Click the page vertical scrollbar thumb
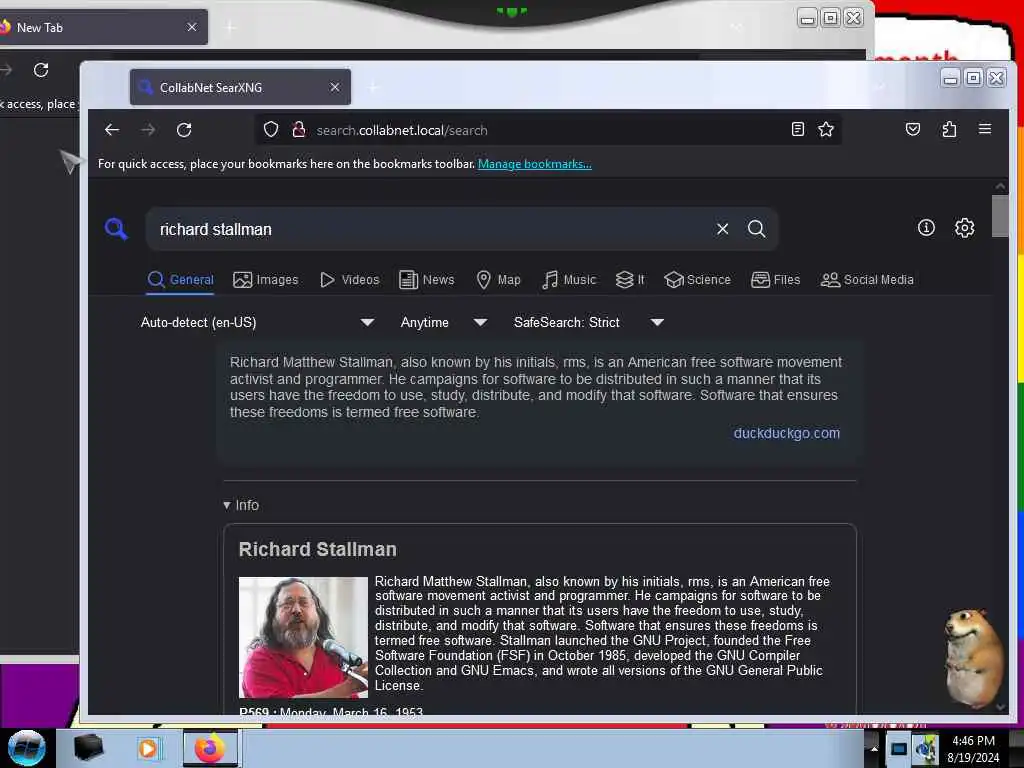Screen dimensions: 1024x768 [x=1000, y=216]
